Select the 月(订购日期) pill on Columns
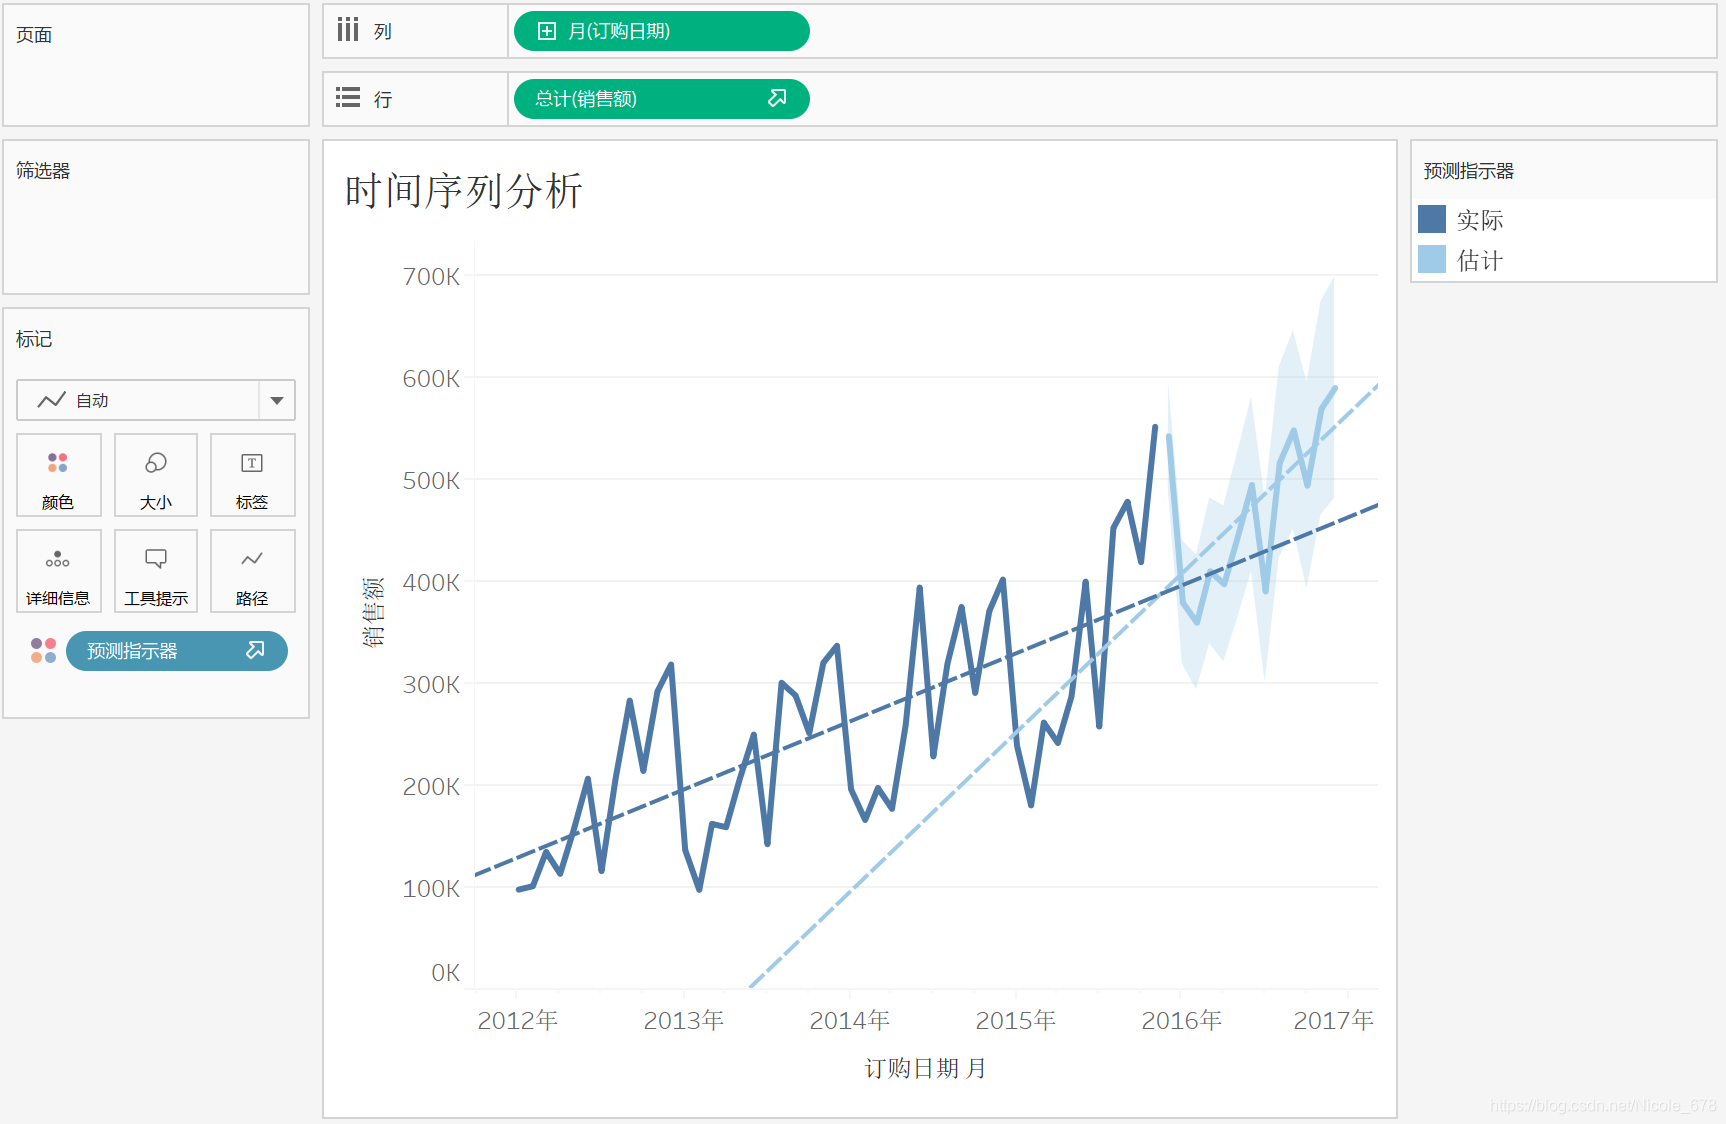The image size is (1726, 1124). pyautogui.click(x=661, y=31)
